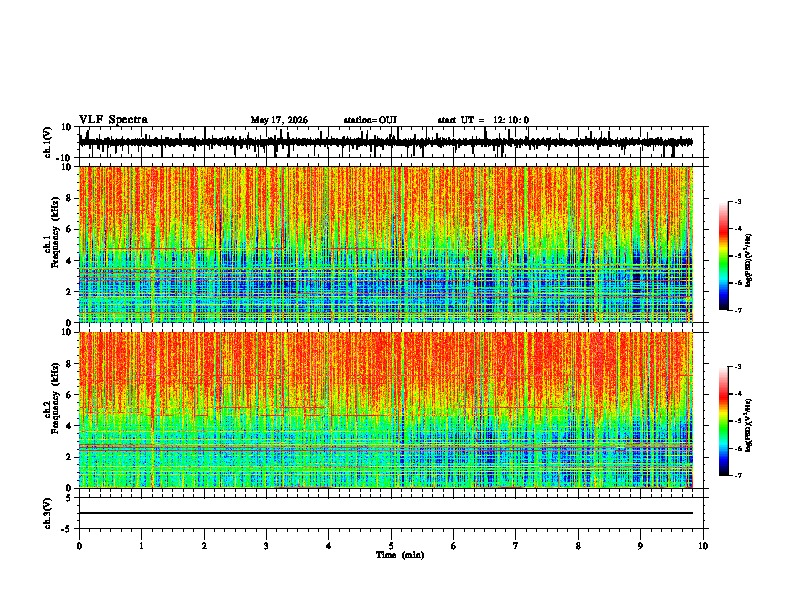The width and height of the screenshot is (792, 612).
Task: Click the 3 minute tick label
Action: click(266, 546)
